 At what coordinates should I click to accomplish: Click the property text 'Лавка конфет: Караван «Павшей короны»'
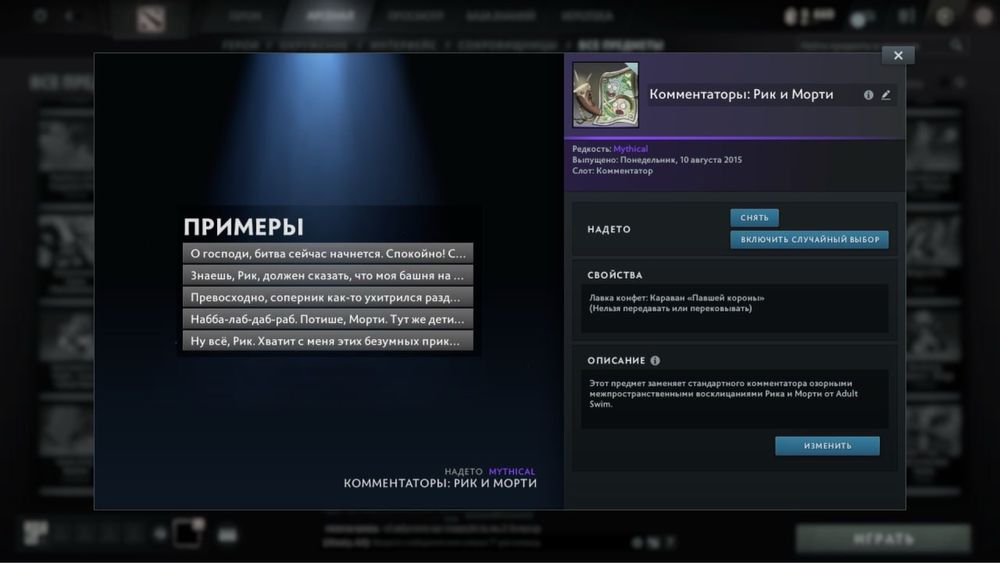tap(677, 298)
